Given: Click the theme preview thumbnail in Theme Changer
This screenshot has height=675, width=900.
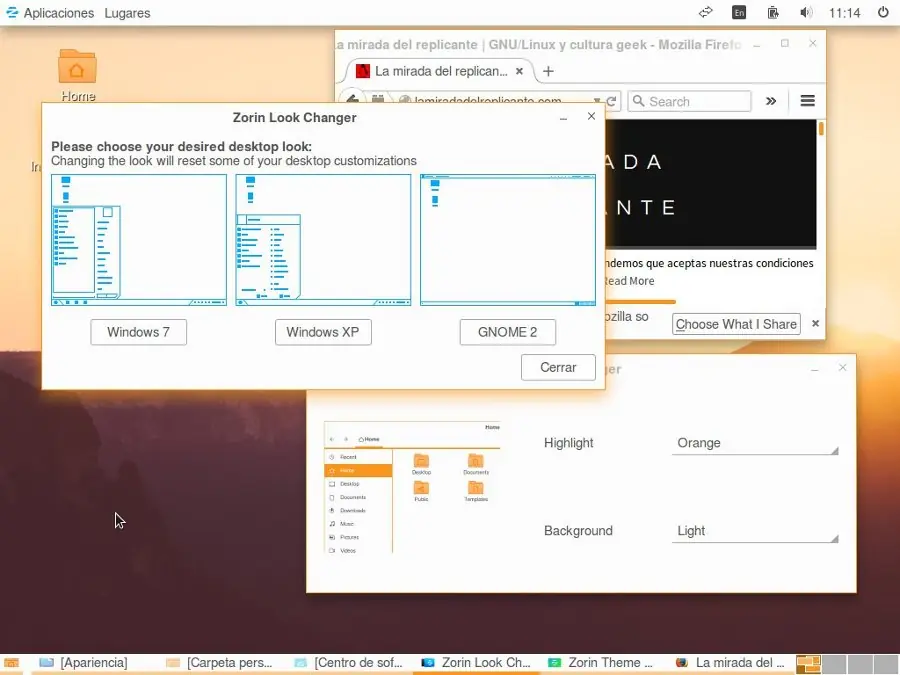Looking at the screenshot, I should tap(412, 487).
